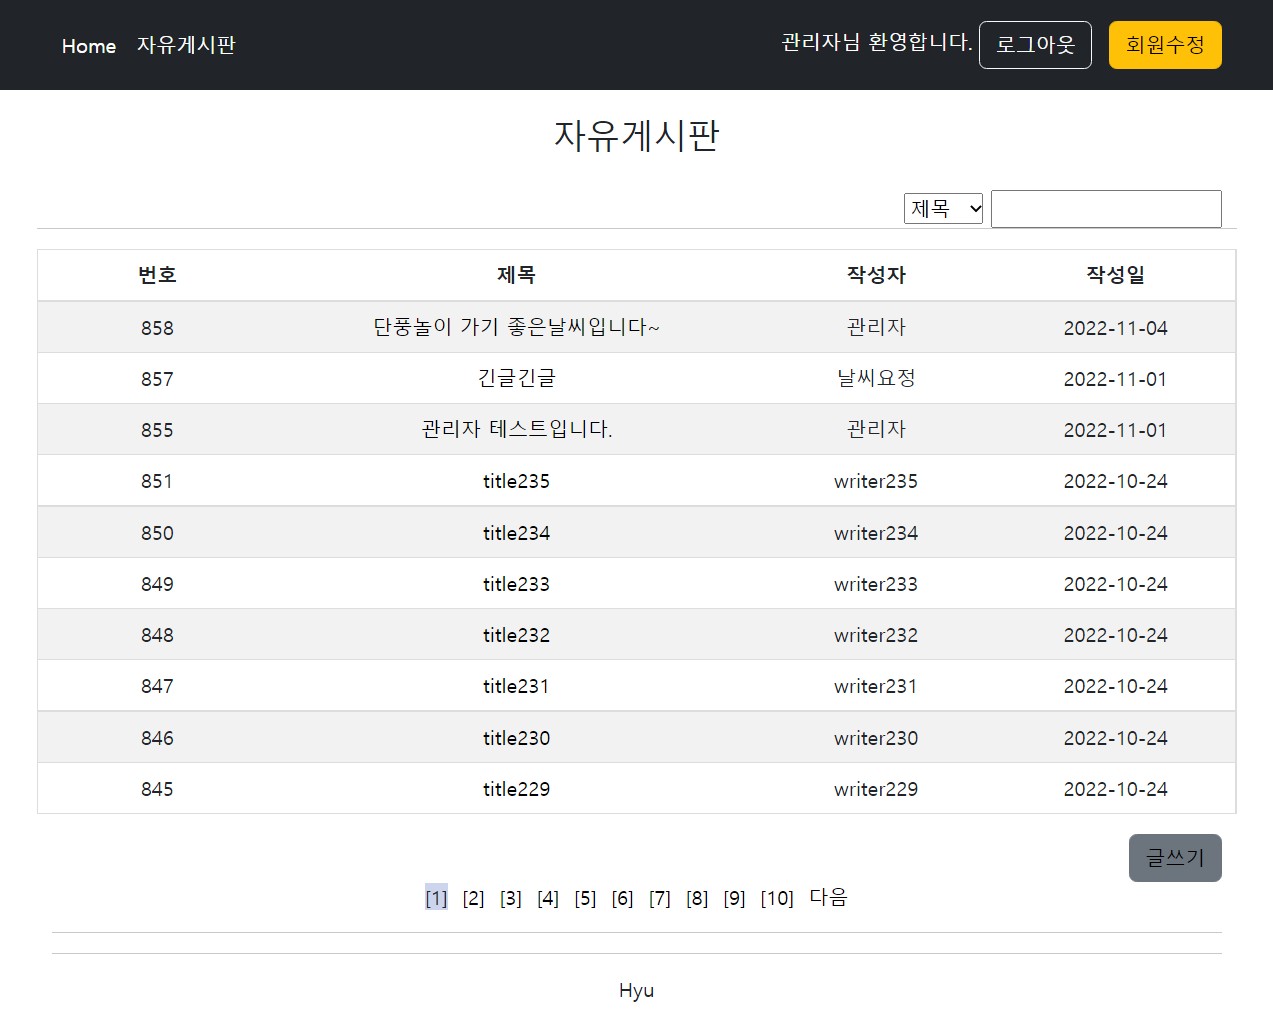Go to pagination page [4]

(548, 898)
